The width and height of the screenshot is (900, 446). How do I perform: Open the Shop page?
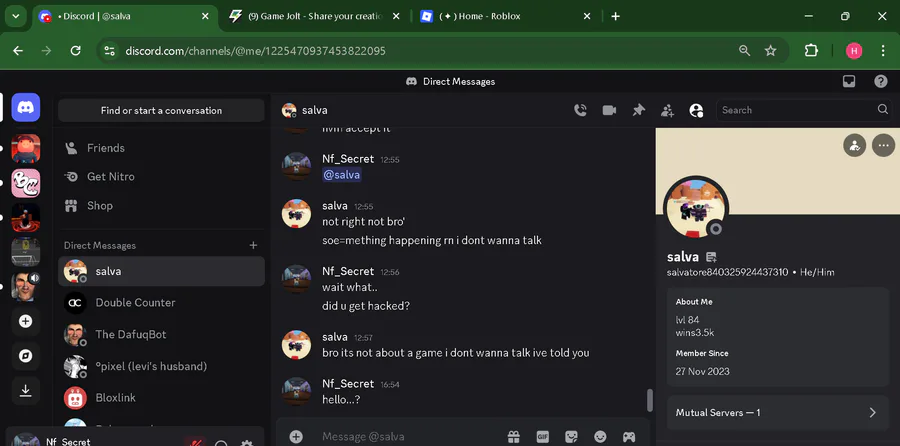(x=161, y=205)
